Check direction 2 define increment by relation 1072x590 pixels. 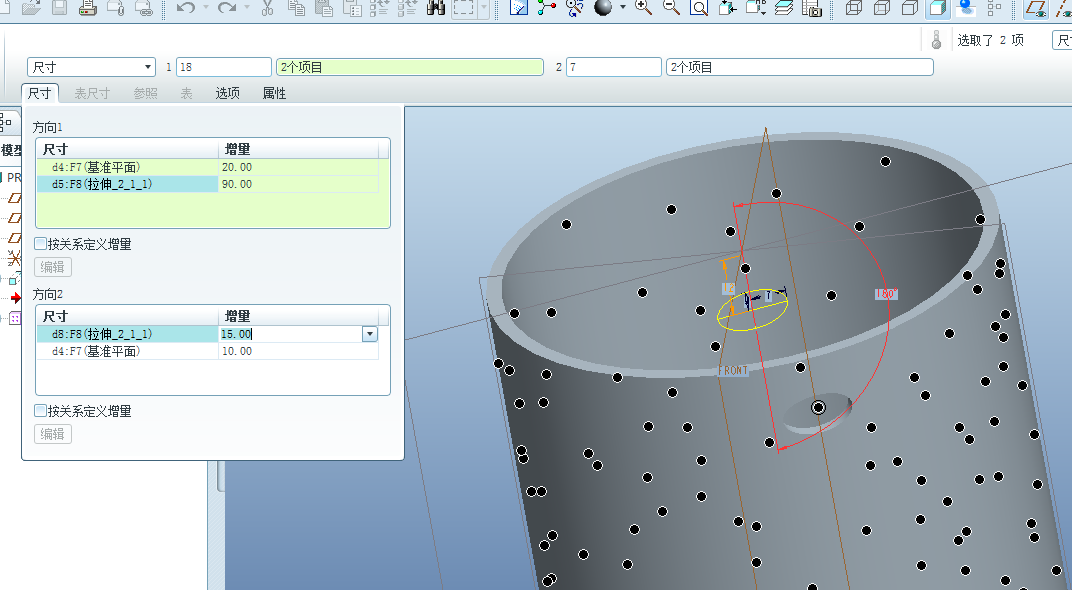click(41, 410)
